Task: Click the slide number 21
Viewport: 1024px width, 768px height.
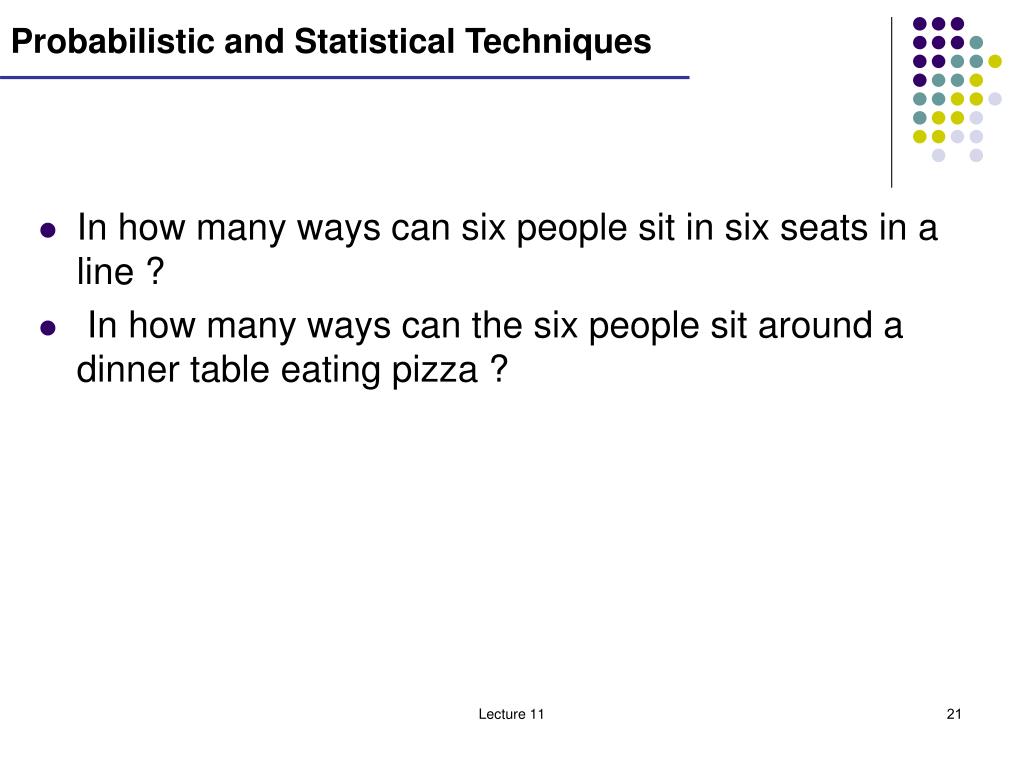Action: [954, 714]
